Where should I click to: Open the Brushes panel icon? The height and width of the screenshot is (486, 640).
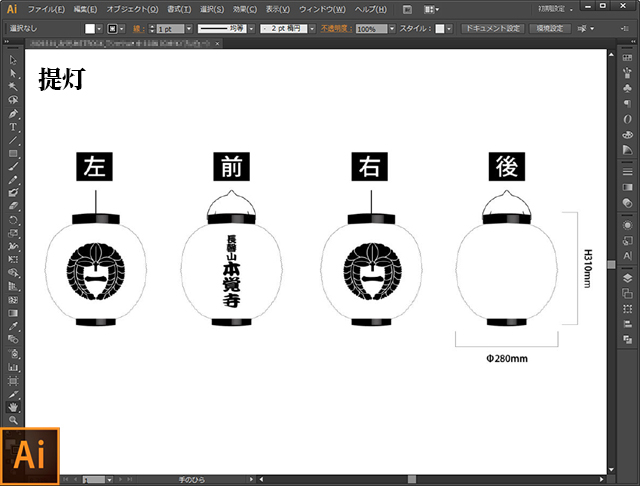627,73
